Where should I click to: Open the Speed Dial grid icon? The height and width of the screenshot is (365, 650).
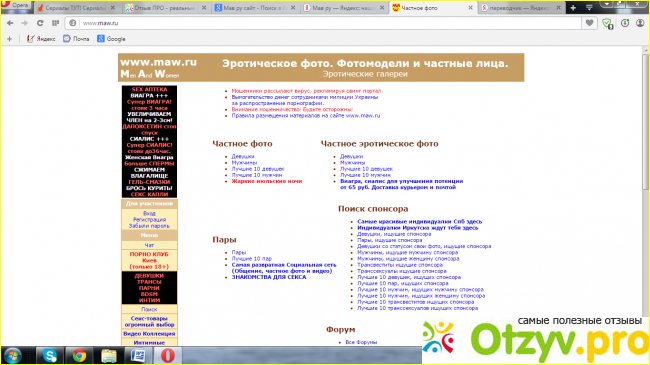55,23
